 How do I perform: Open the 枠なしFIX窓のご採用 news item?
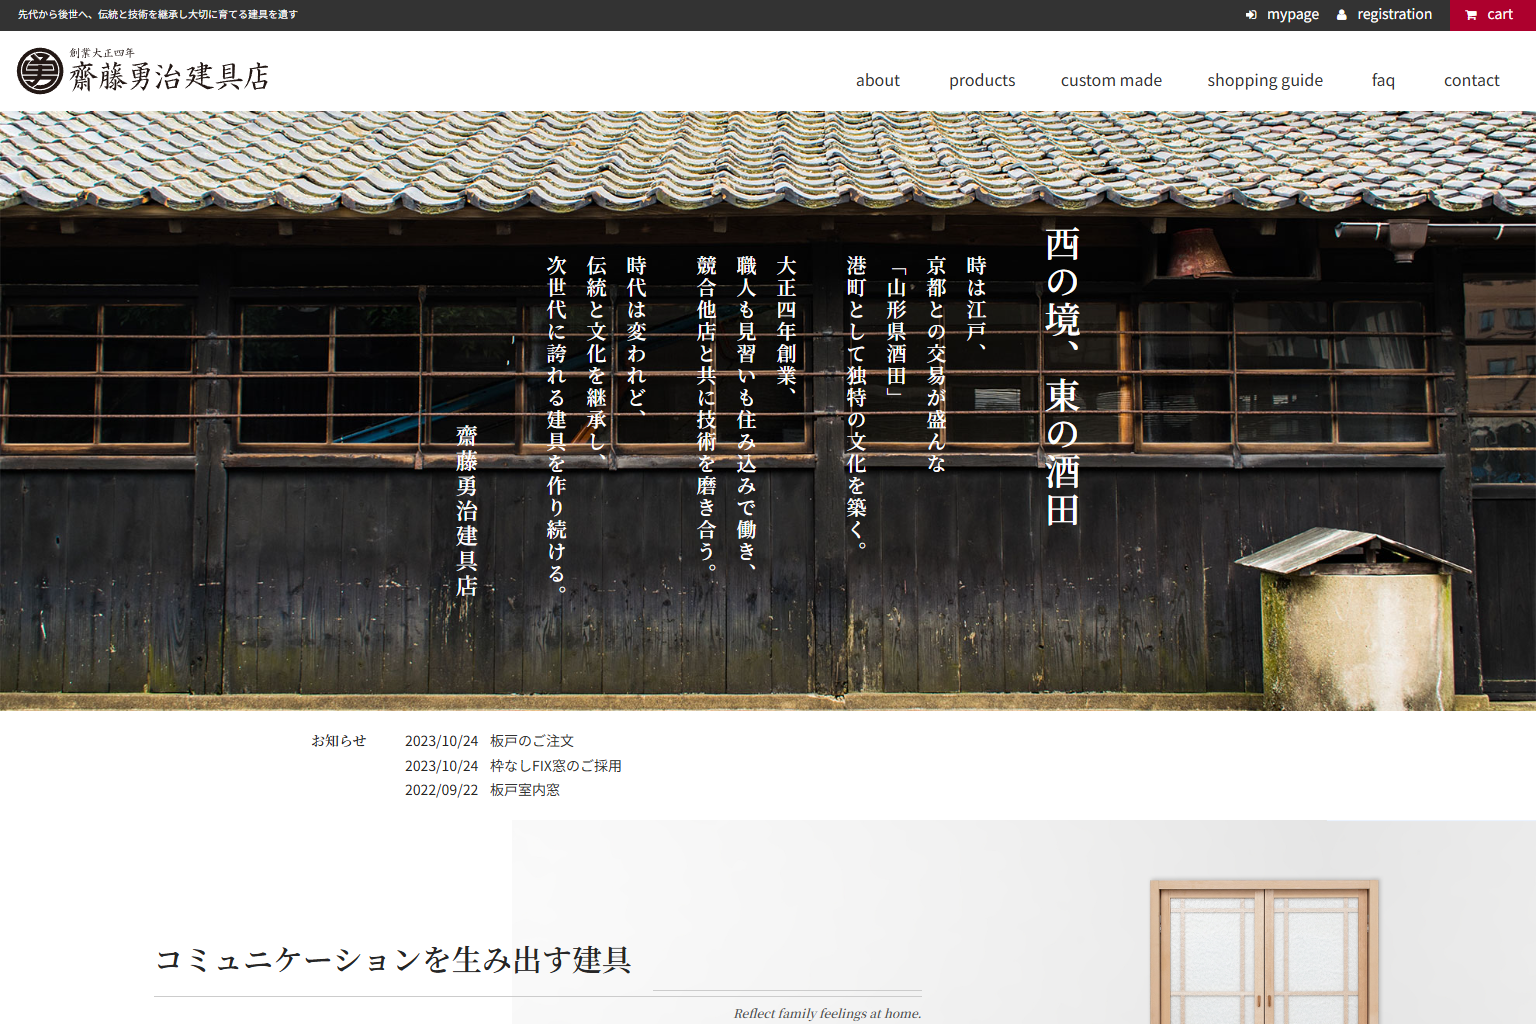[x=555, y=766]
